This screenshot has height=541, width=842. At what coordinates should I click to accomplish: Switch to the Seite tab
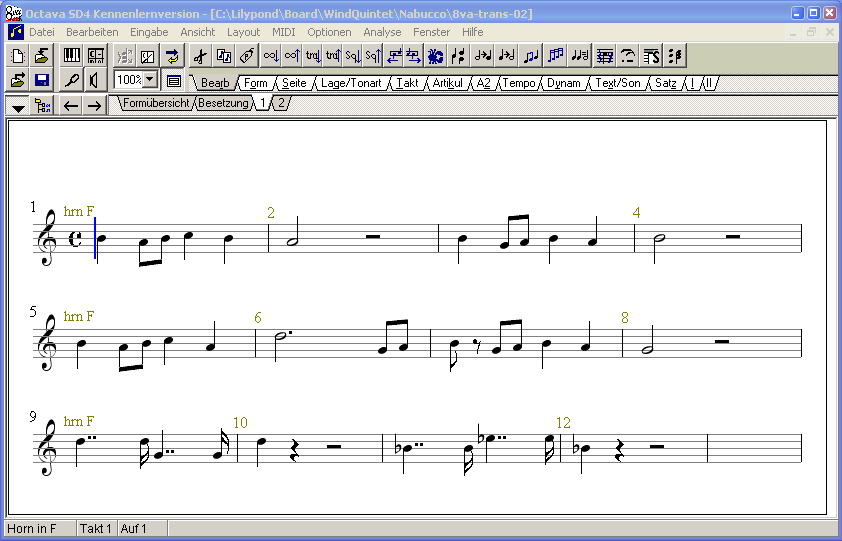[294, 83]
